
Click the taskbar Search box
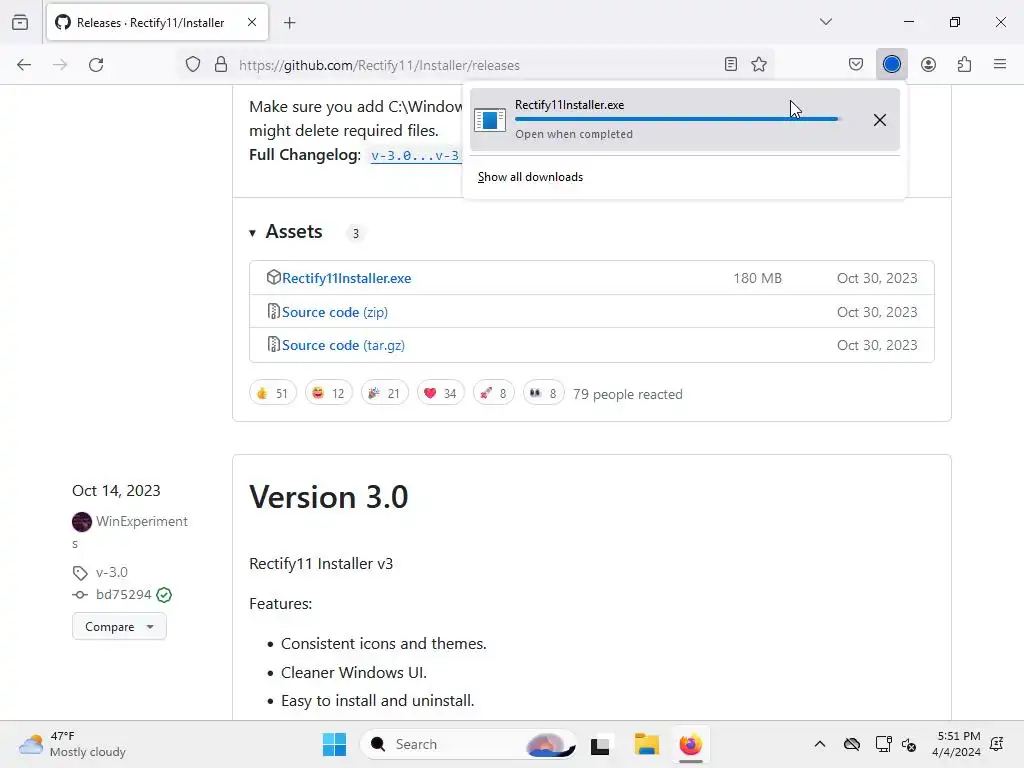point(468,744)
